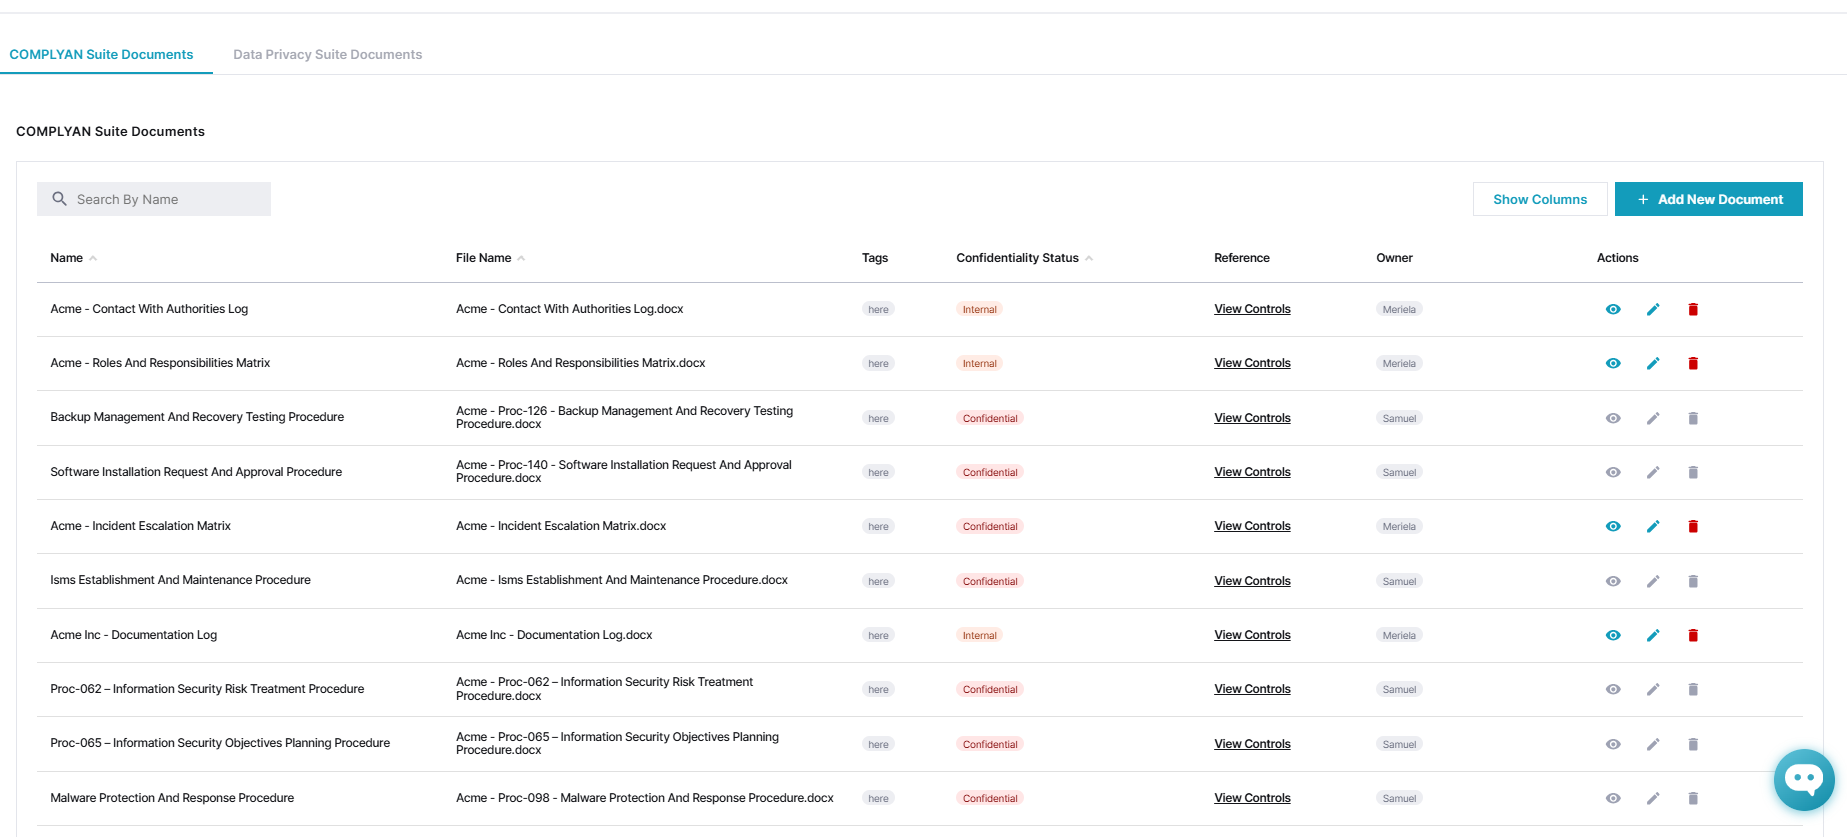Click the Add New Document button

(1708, 199)
